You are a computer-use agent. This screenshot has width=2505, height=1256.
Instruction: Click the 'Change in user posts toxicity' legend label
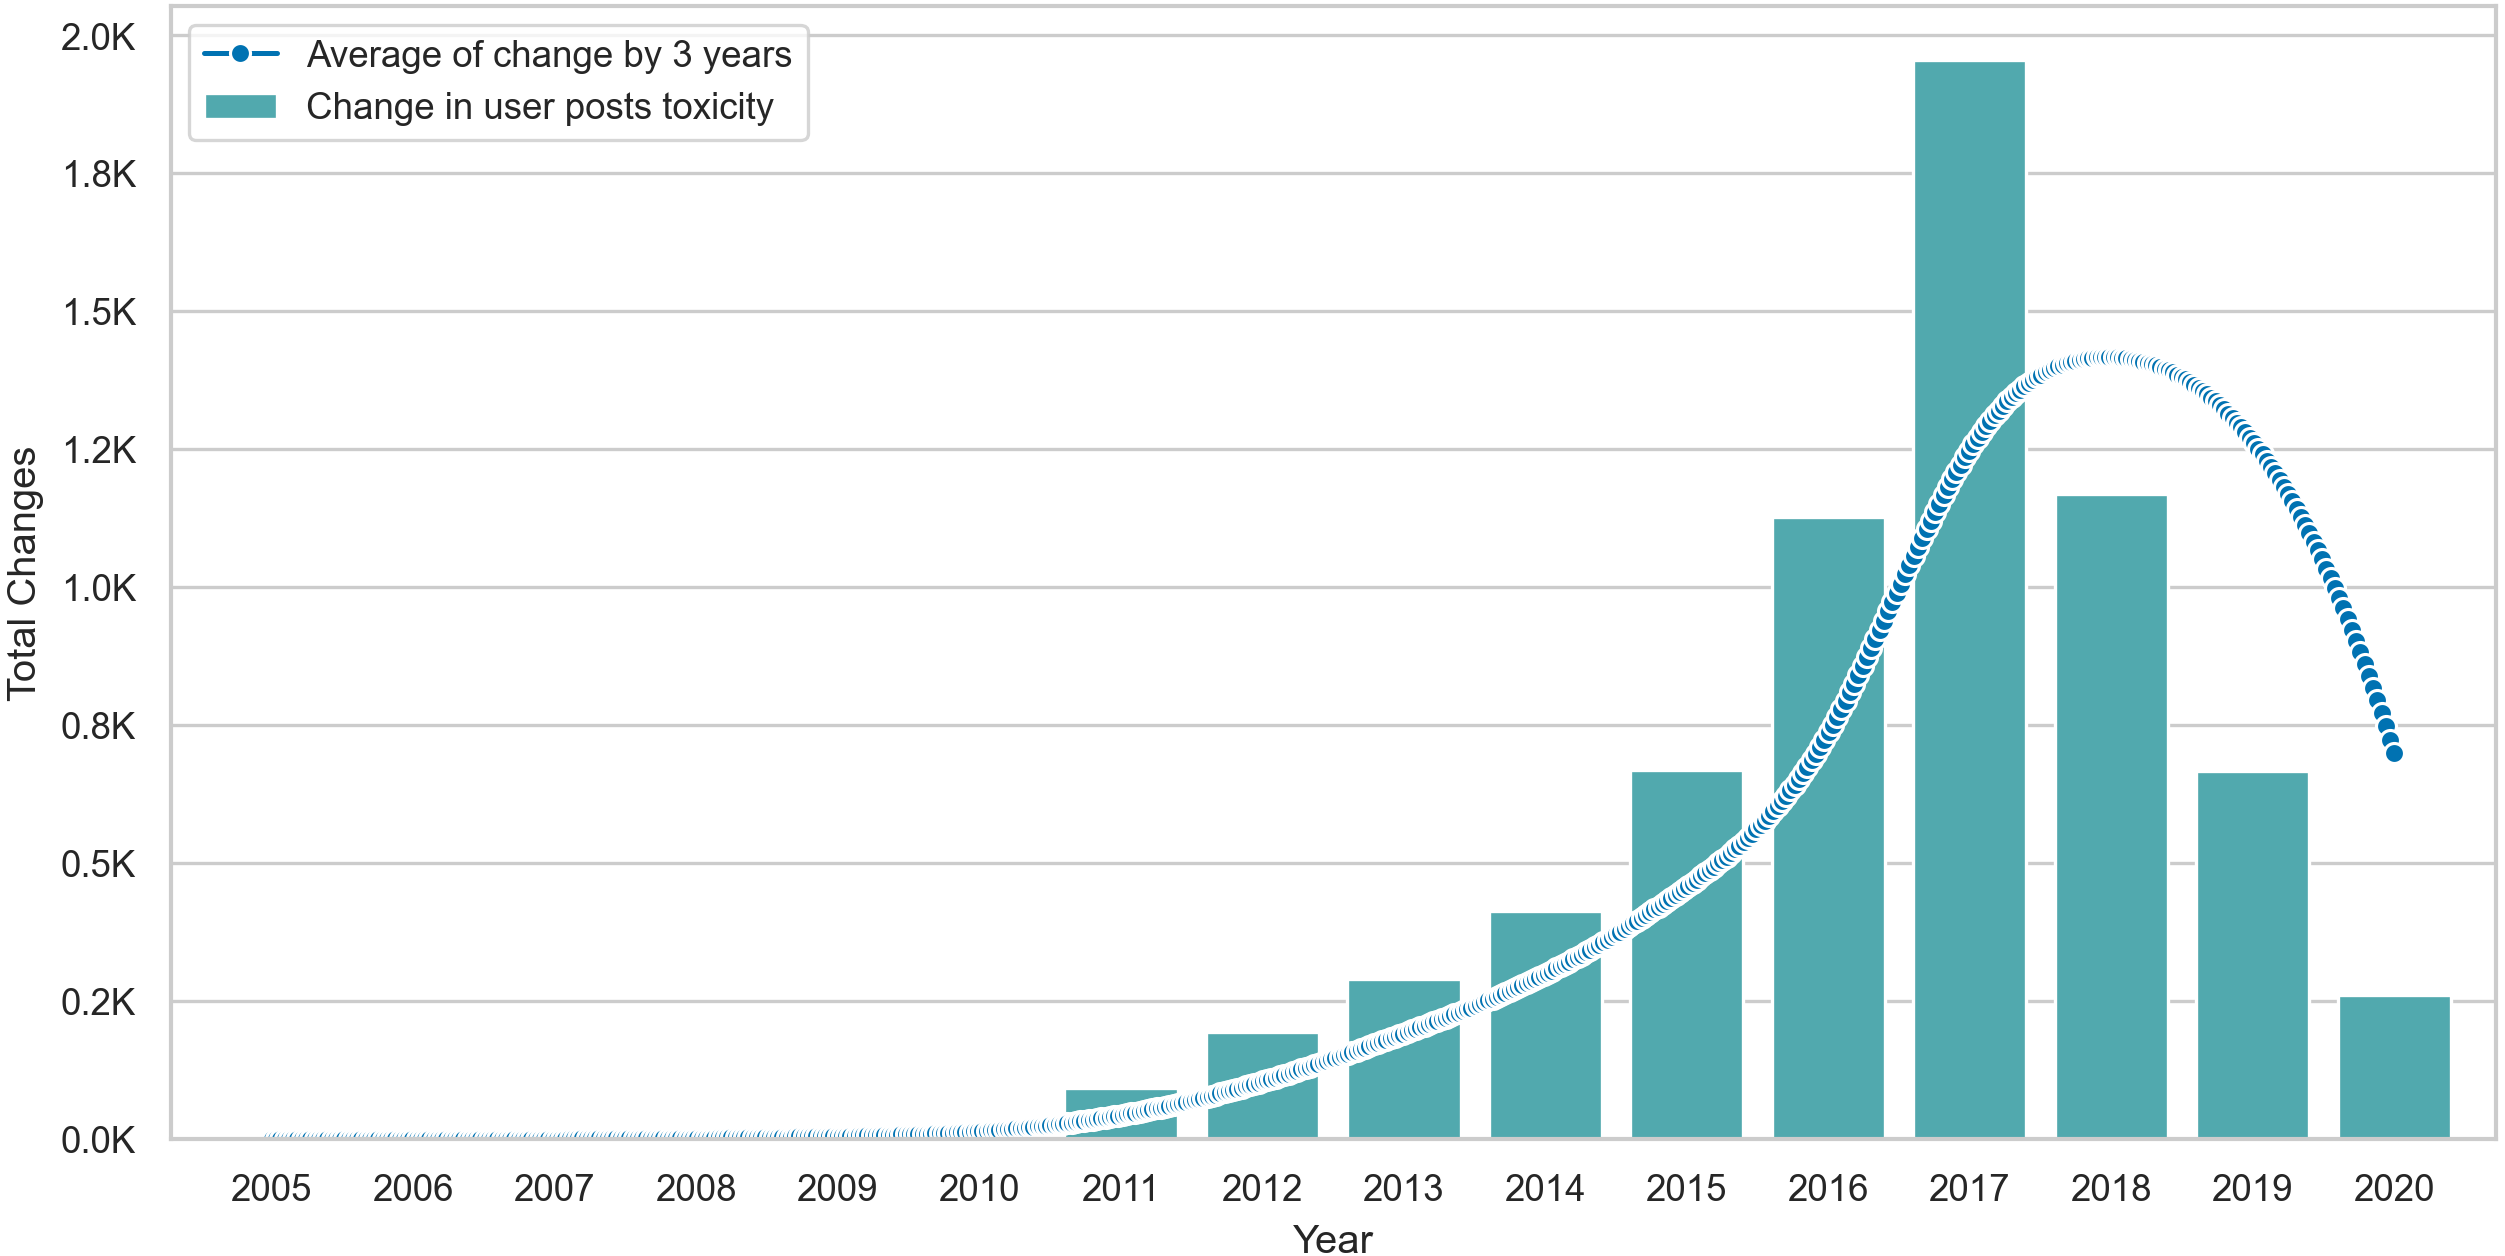[x=540, y=107]
